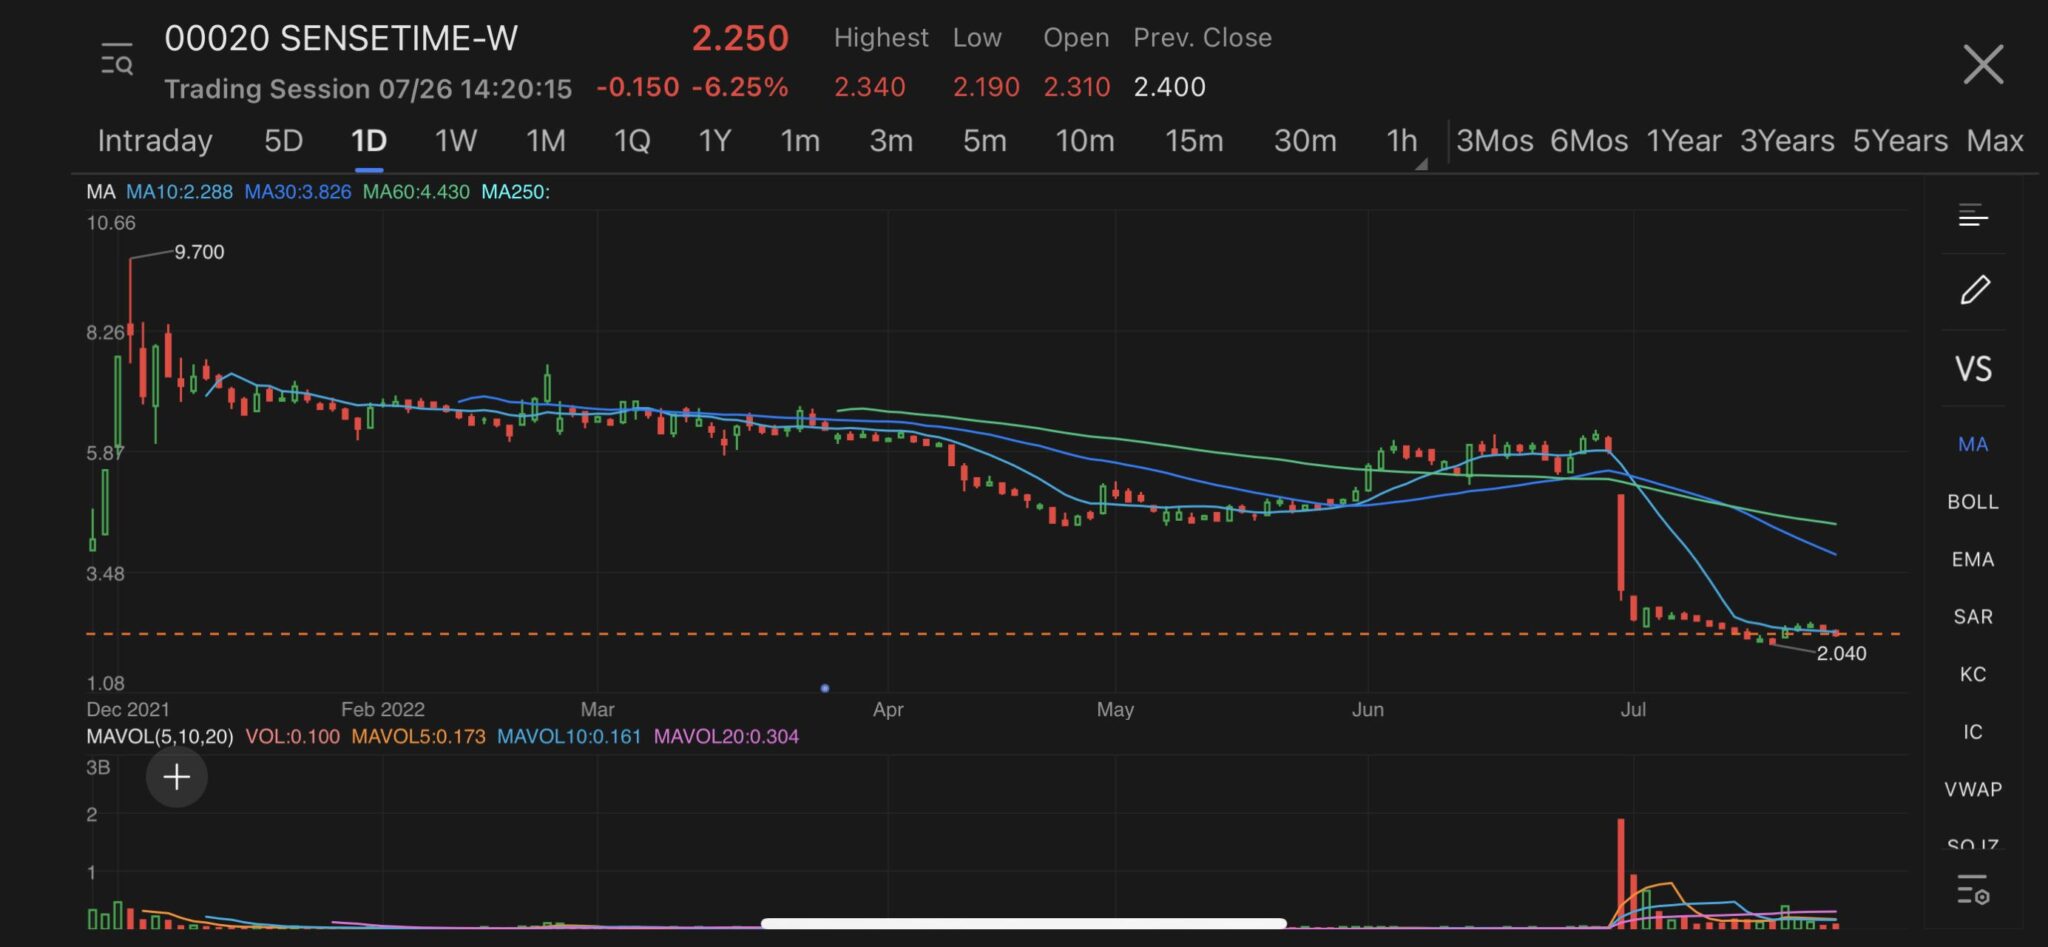Choose the 15m minute interval
2048x947 pixels.
pos(1194,141)
